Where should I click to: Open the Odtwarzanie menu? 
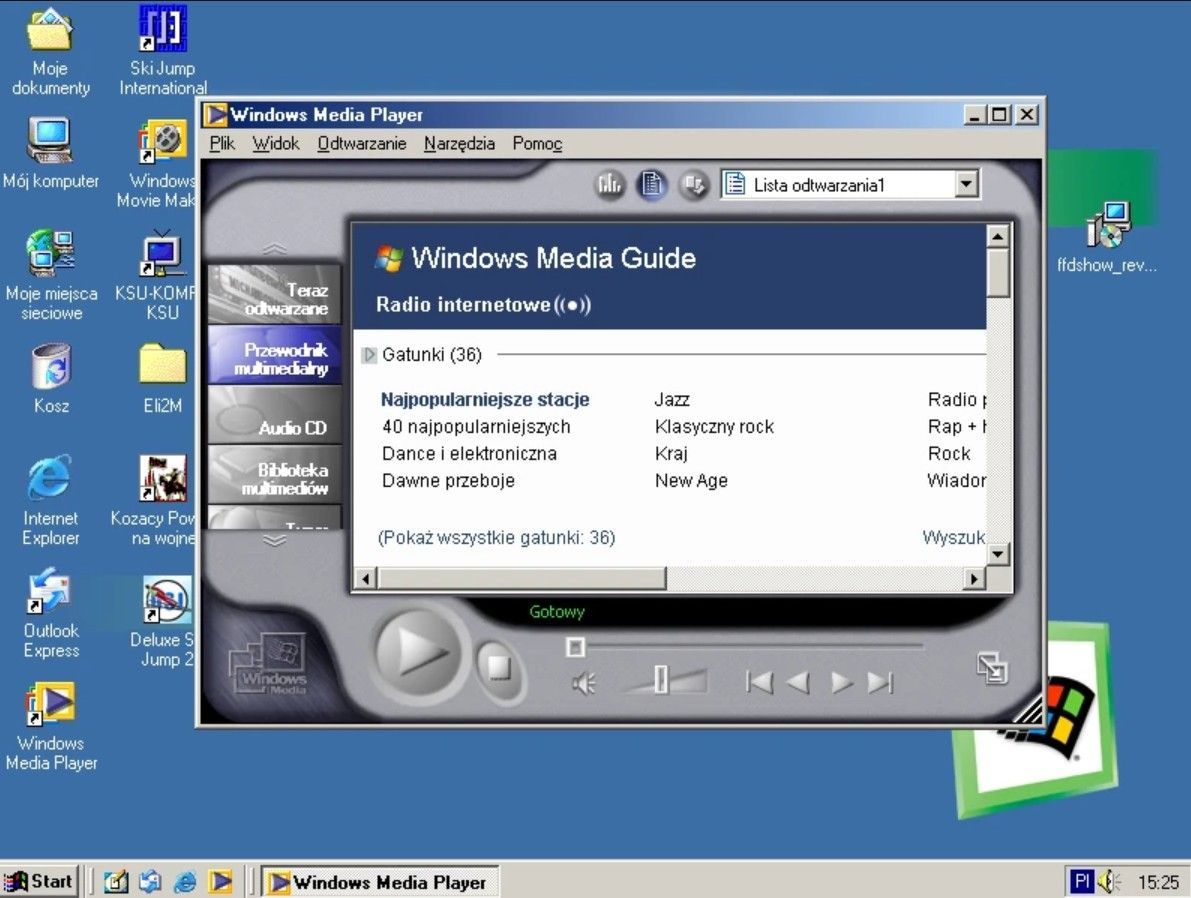[361, 143]
